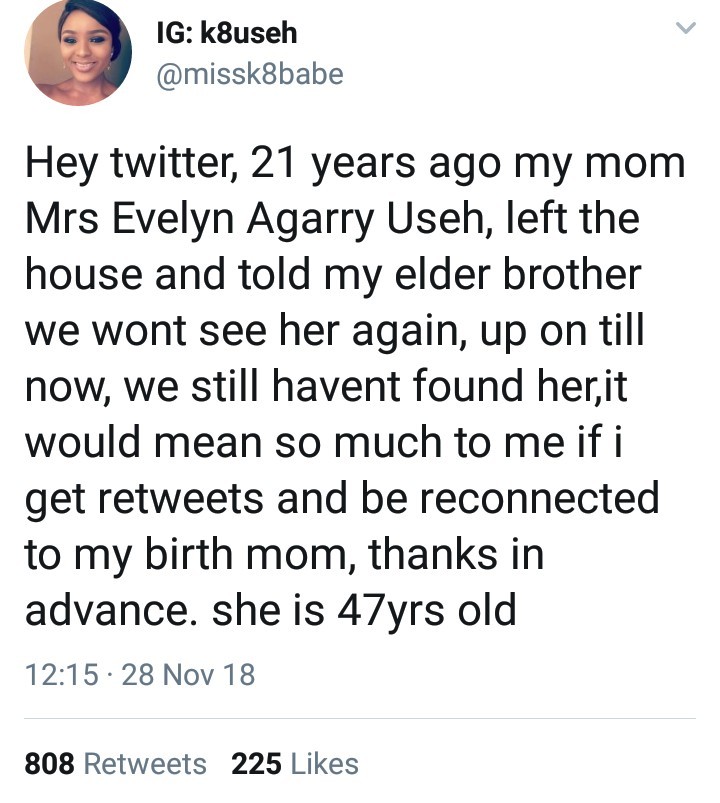Click the divider line above the retweet stats
Screen dimensions: 720x803
coord(360,718)
